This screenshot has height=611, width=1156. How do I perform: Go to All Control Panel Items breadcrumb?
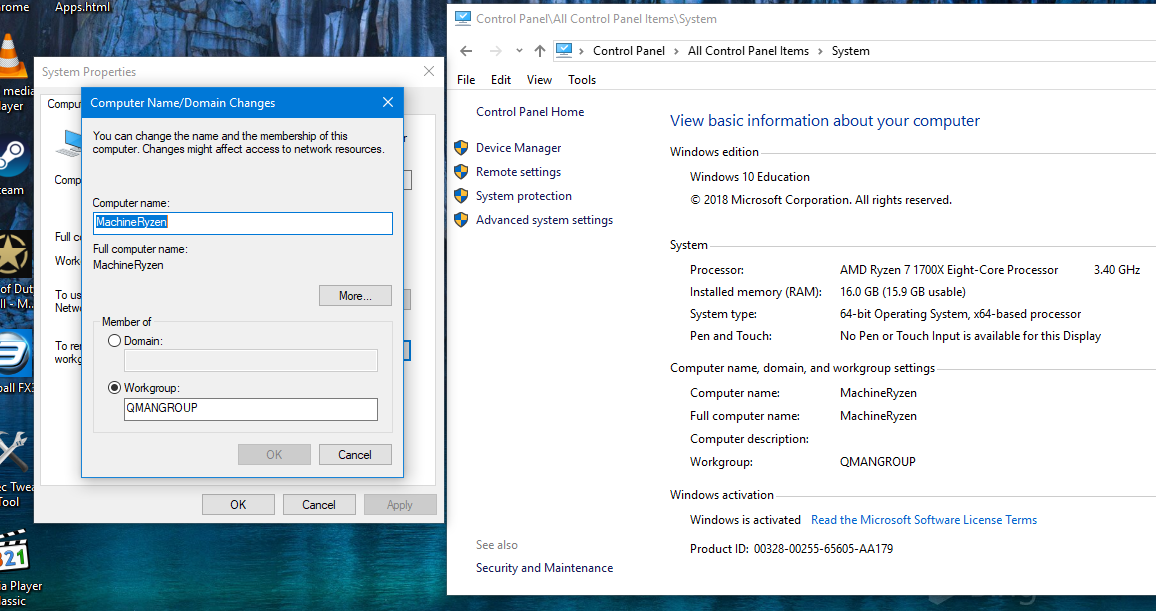[748, 51]
